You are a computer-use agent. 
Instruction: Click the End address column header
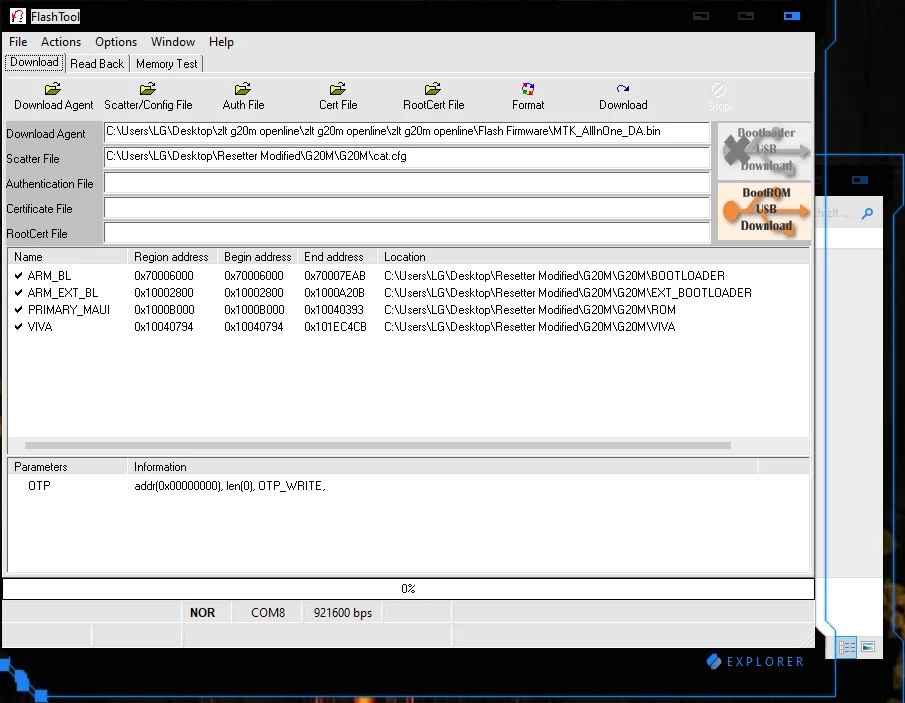pos(336,257)
